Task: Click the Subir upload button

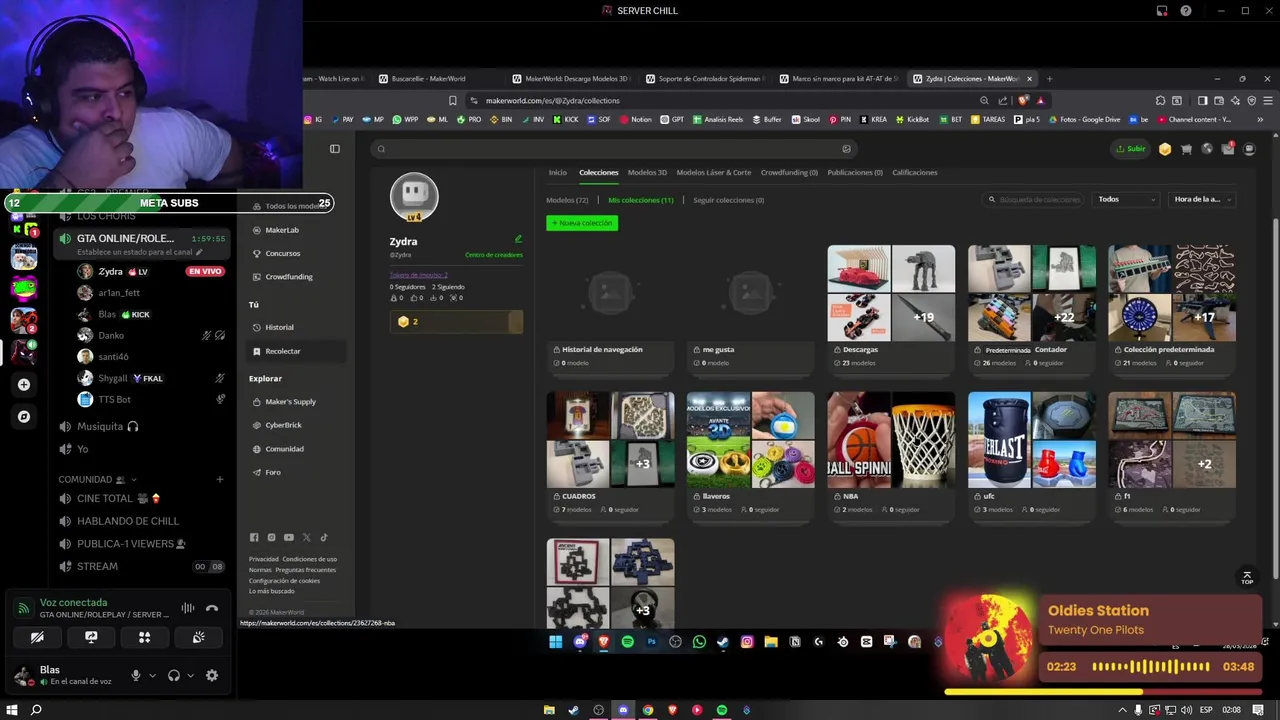Action: click(x=1131, y=149)
